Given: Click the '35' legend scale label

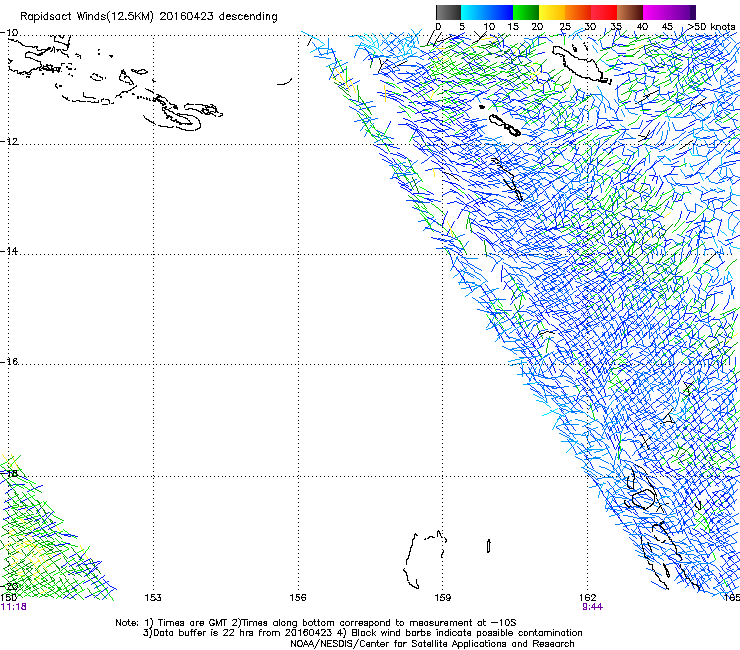Looking at the screenshot, I should [616, 26].
